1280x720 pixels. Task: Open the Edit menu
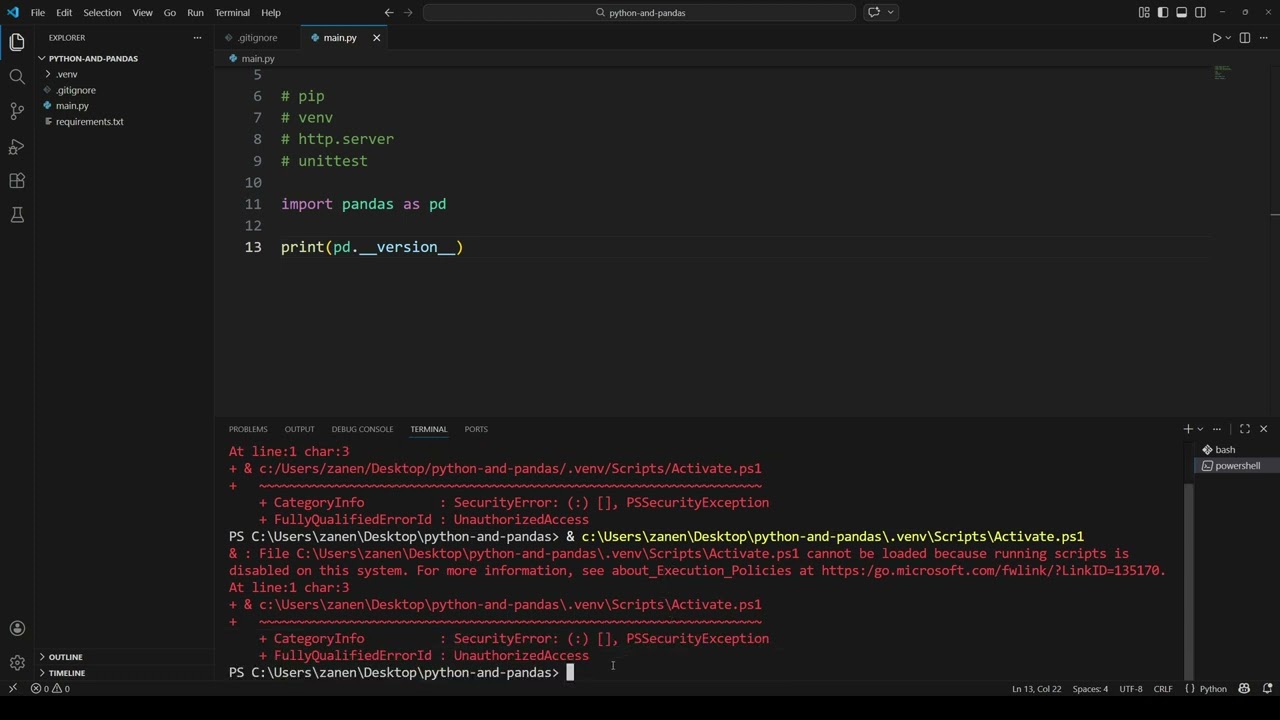click(x=64, y=12)
